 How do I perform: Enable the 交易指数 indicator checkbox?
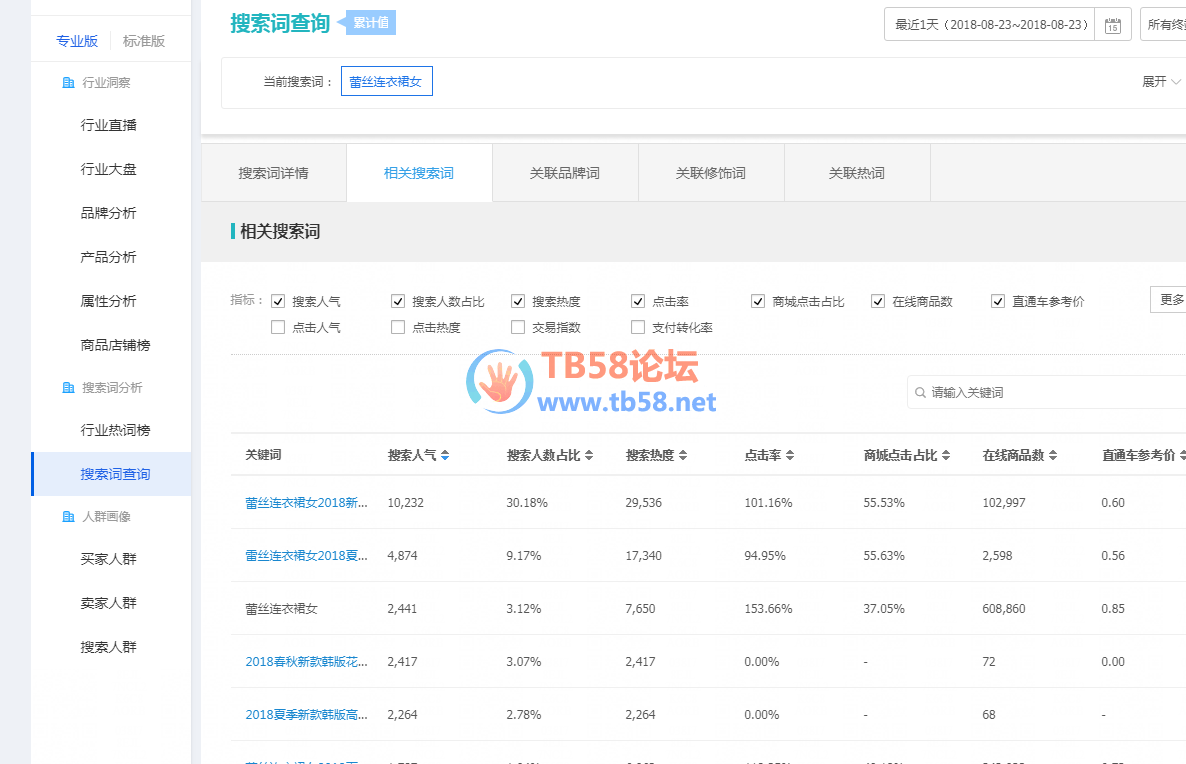point(518,327)
